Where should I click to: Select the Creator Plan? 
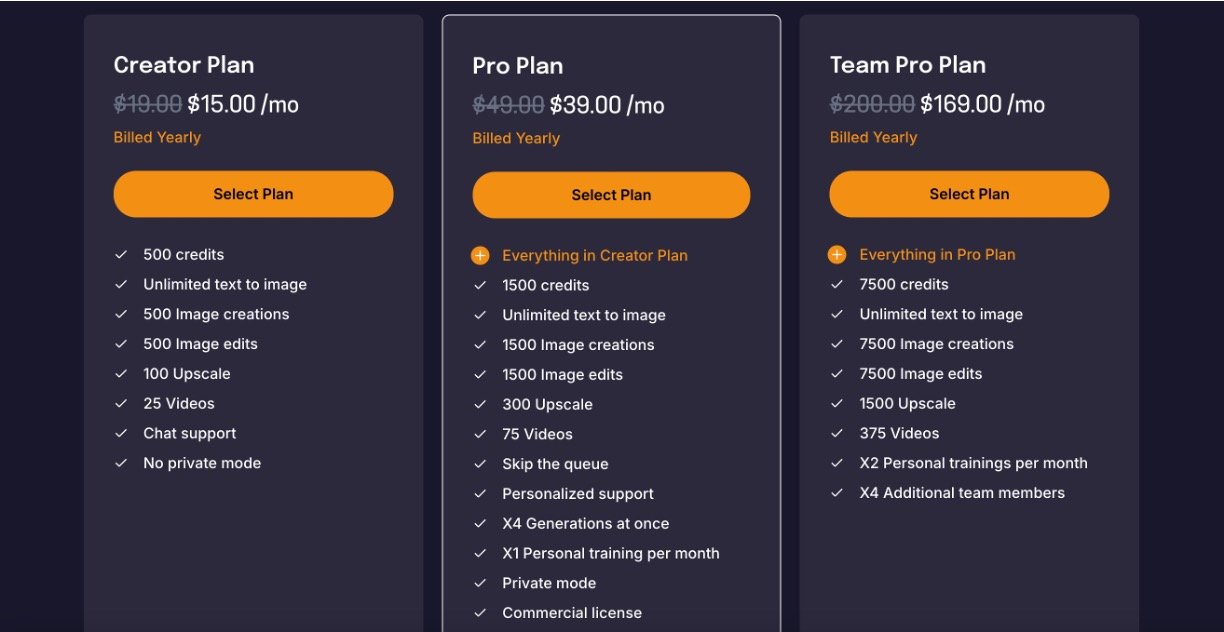click(253, 194)
